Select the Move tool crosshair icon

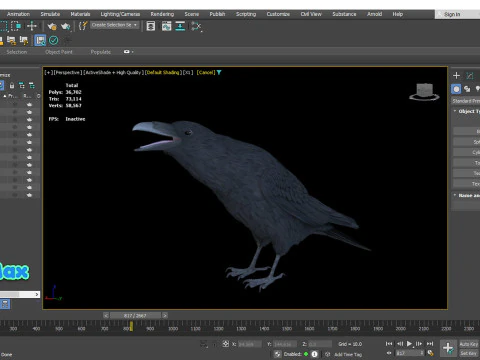(x=32, y=26)
